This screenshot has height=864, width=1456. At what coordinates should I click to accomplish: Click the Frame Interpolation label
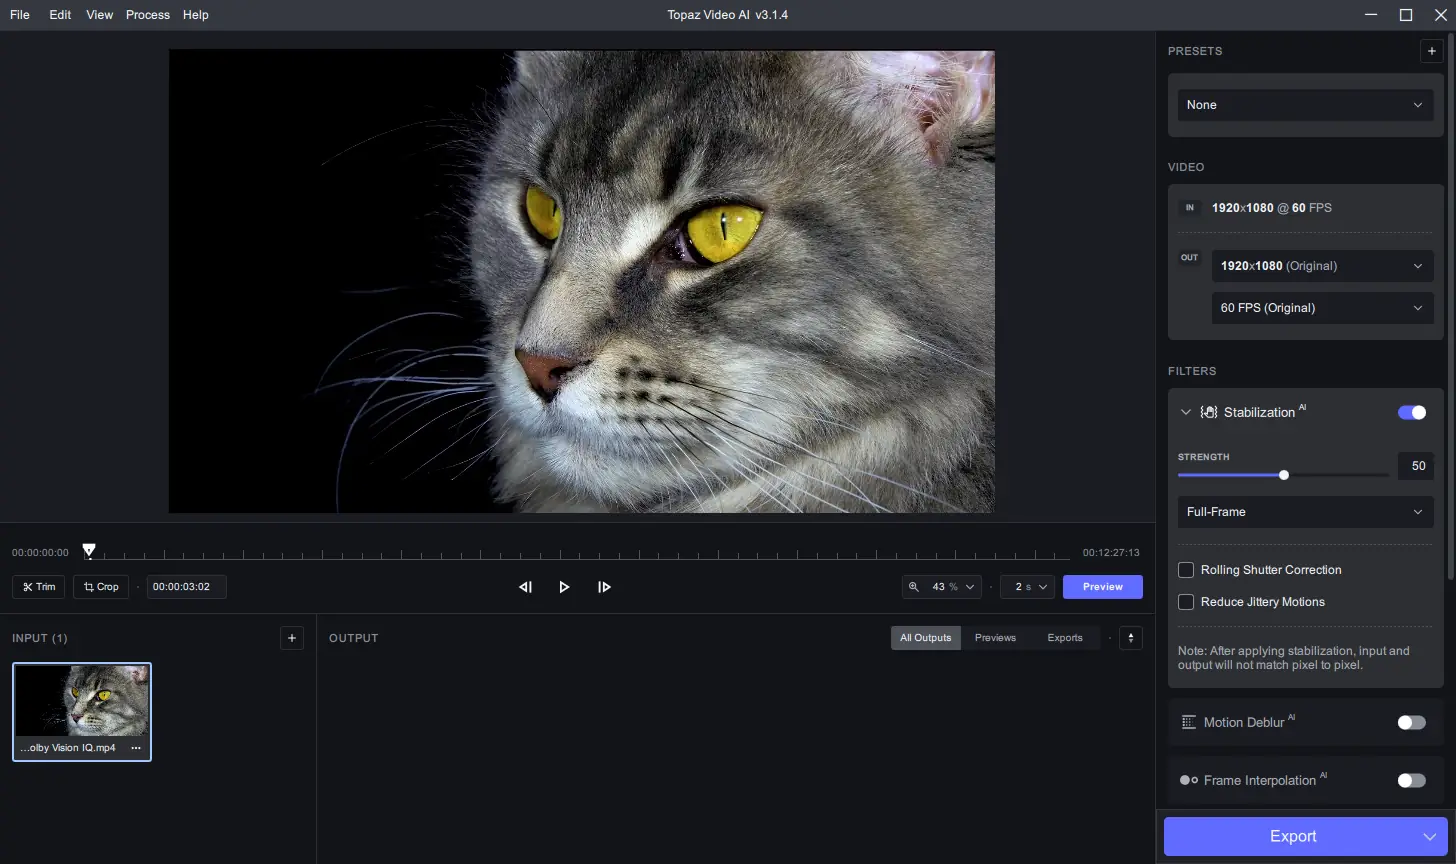[1260, 780]
